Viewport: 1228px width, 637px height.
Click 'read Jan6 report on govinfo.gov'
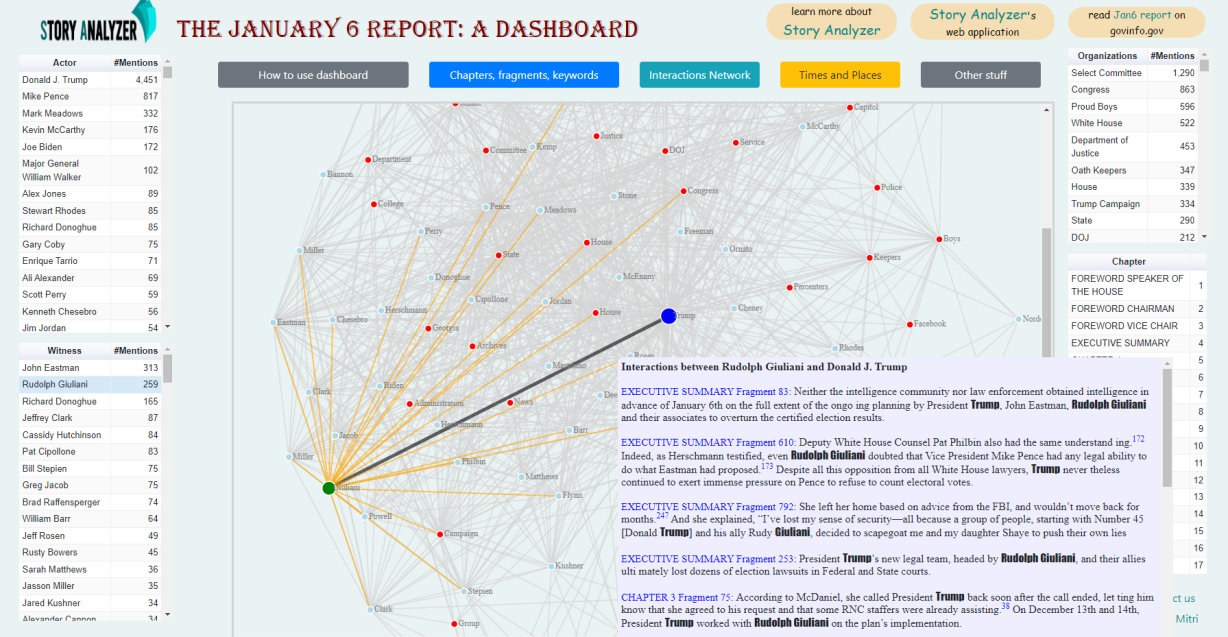(1136, 22)
